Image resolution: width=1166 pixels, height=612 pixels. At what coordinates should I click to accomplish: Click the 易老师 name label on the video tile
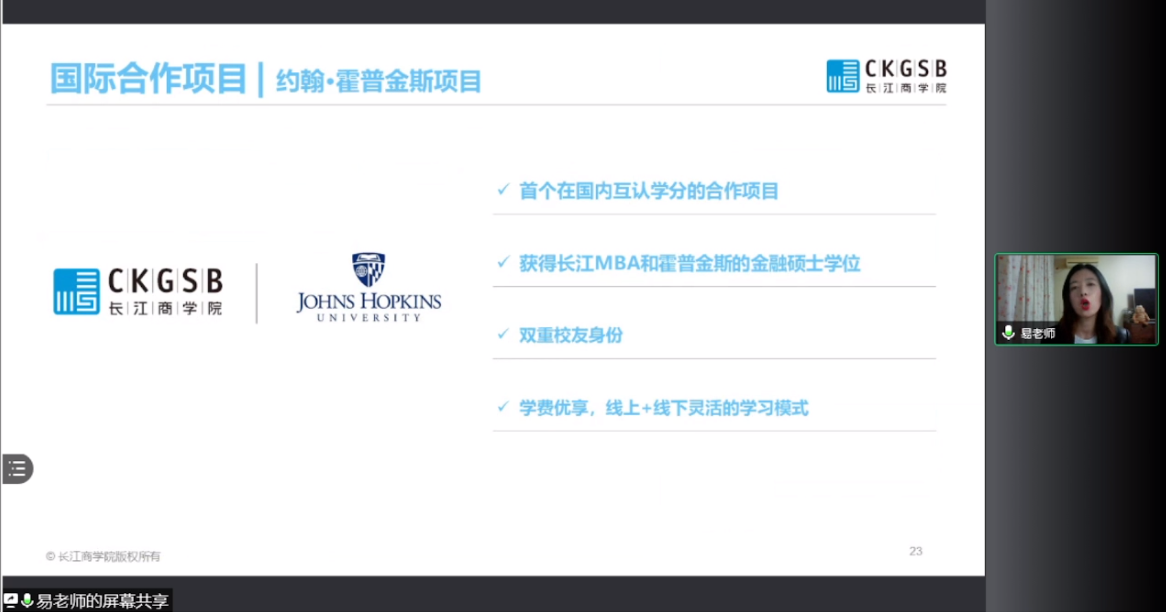pos(1037,333)
